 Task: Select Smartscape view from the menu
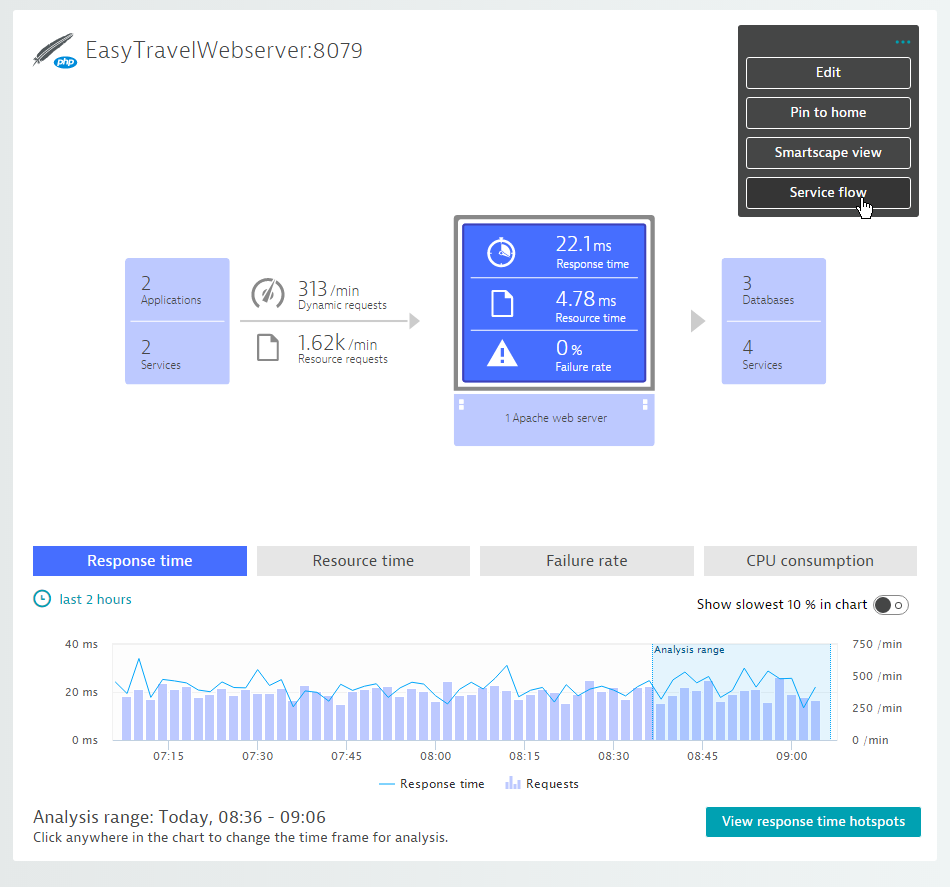828,153
